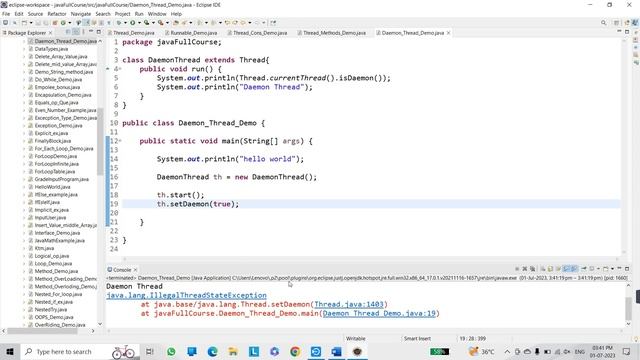Toggle Word Wrap in Console toolbar
640x360 pixels.
pyautogui.click(x=558, y=269)
